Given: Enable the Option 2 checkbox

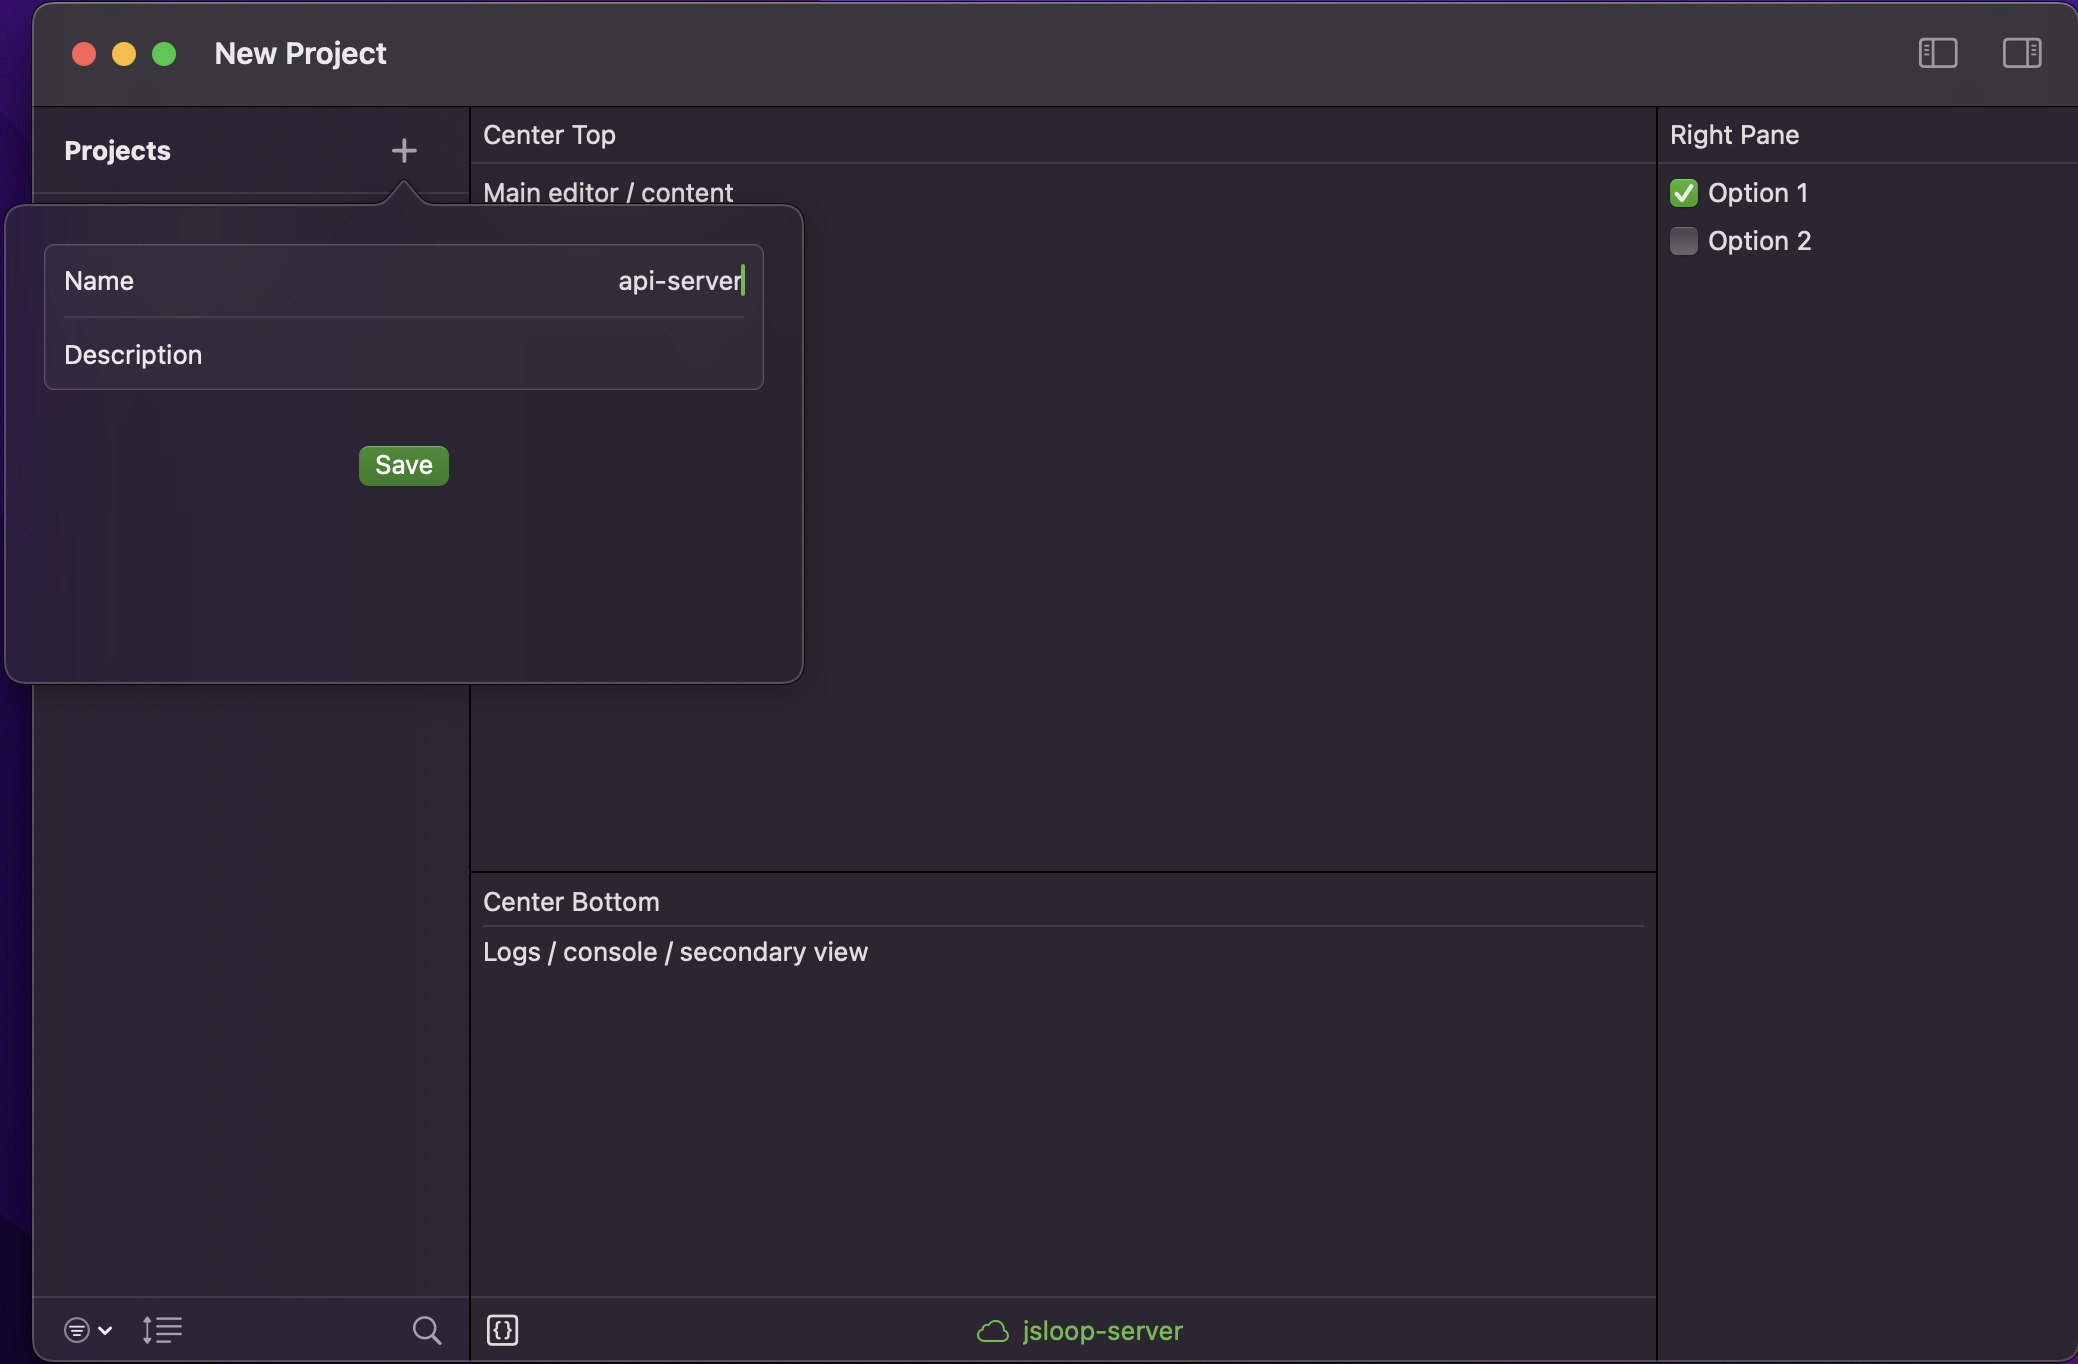Looking at the screenshot, I should (1684, 241).
